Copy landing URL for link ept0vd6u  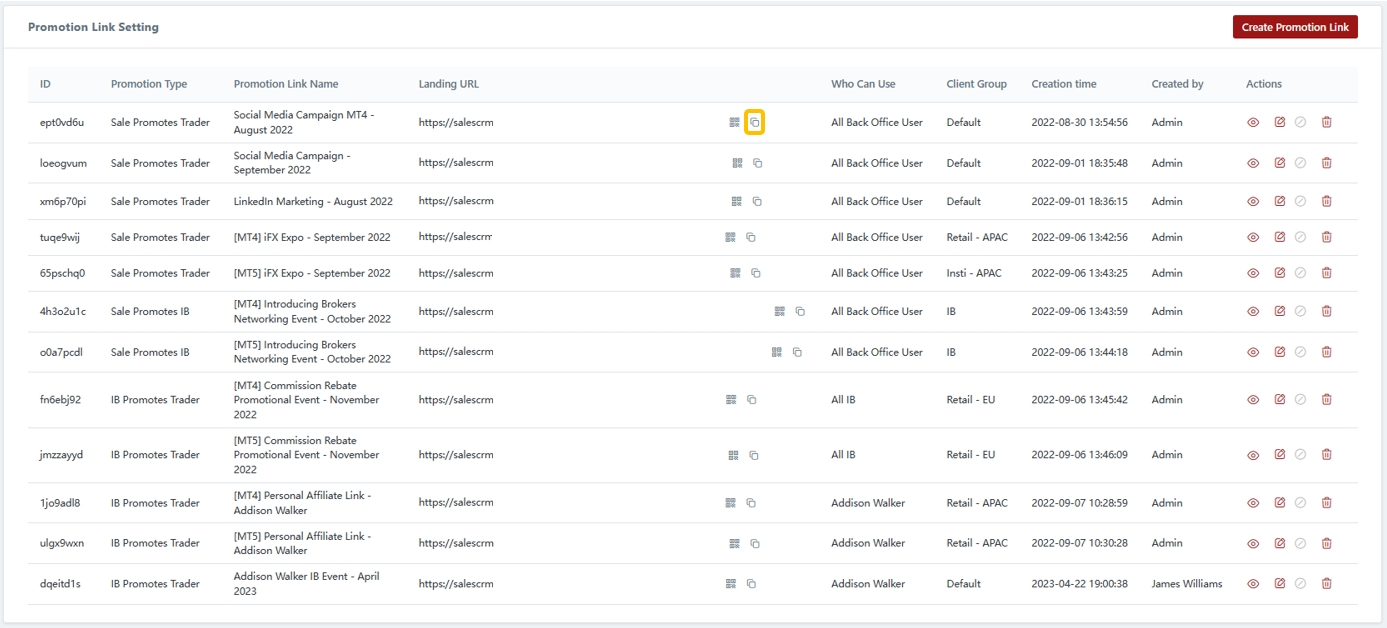click(x=755, y=122)
